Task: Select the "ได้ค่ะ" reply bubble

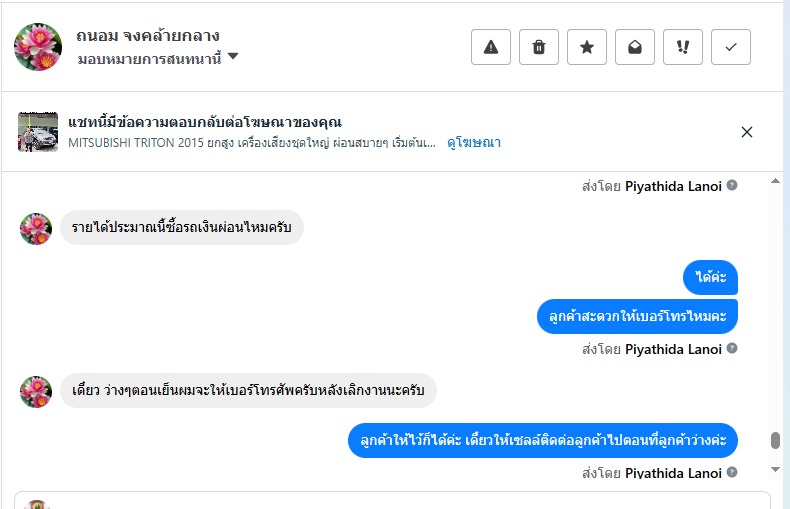Action: tap(710, 277)
